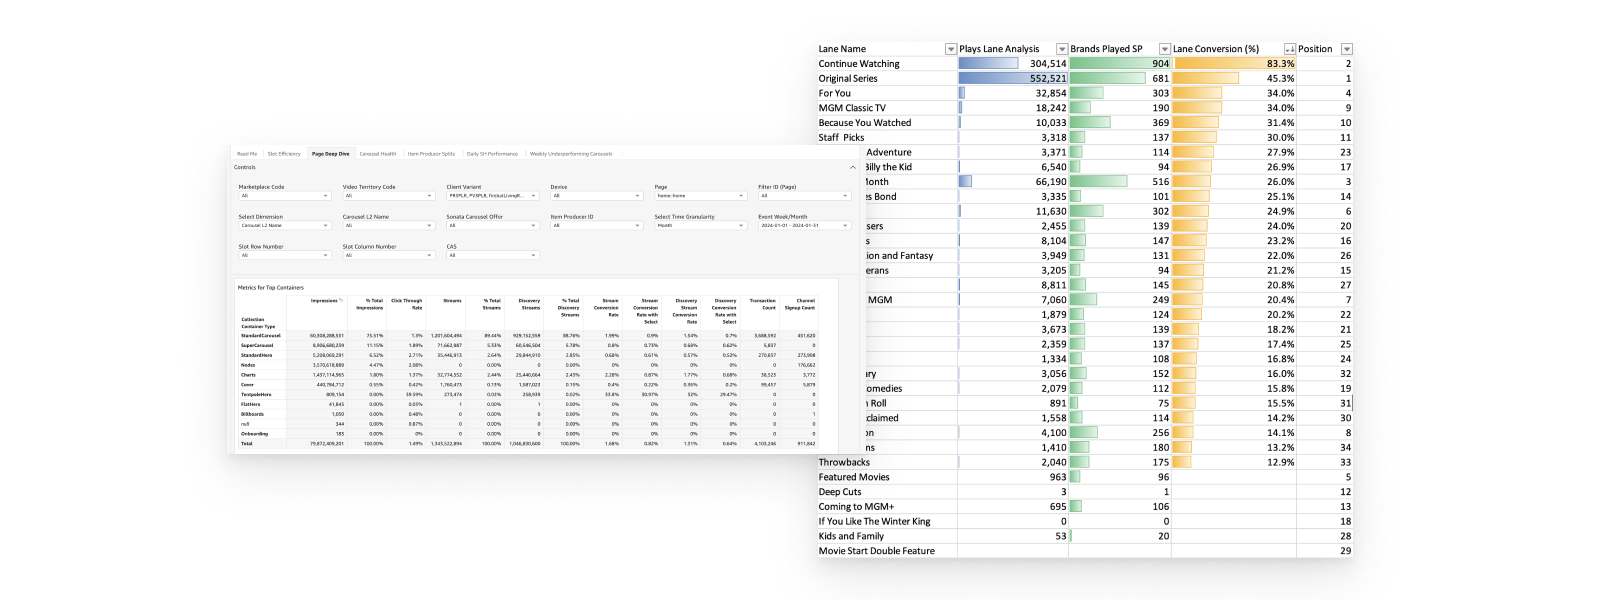Open the Select Time Granularity dropdown
This screenshot has height=600, width=1600.
coord(700,226)
